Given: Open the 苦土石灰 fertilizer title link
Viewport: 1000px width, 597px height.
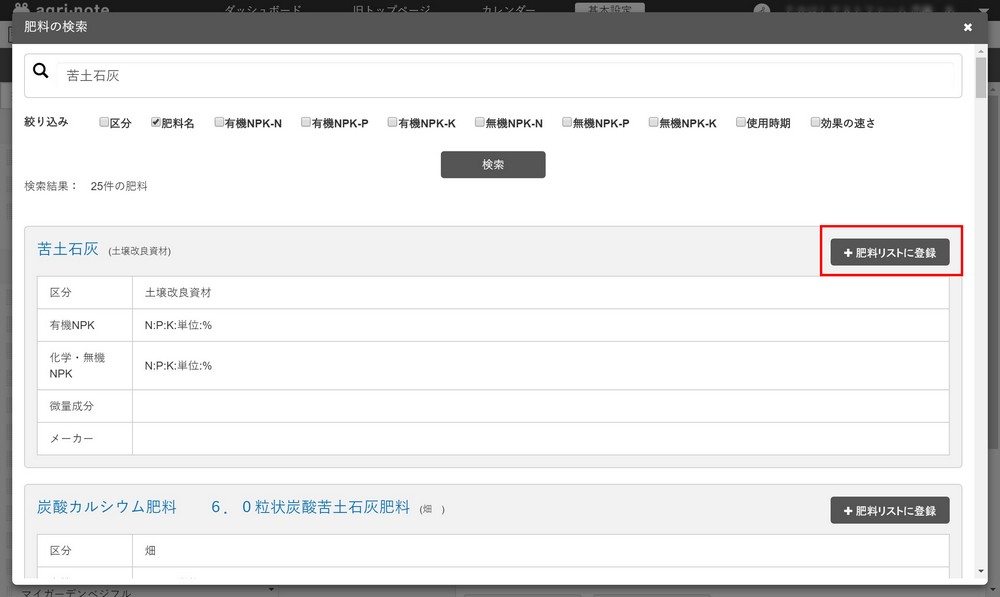Looking at the screenshot, I should coord(68,249).
